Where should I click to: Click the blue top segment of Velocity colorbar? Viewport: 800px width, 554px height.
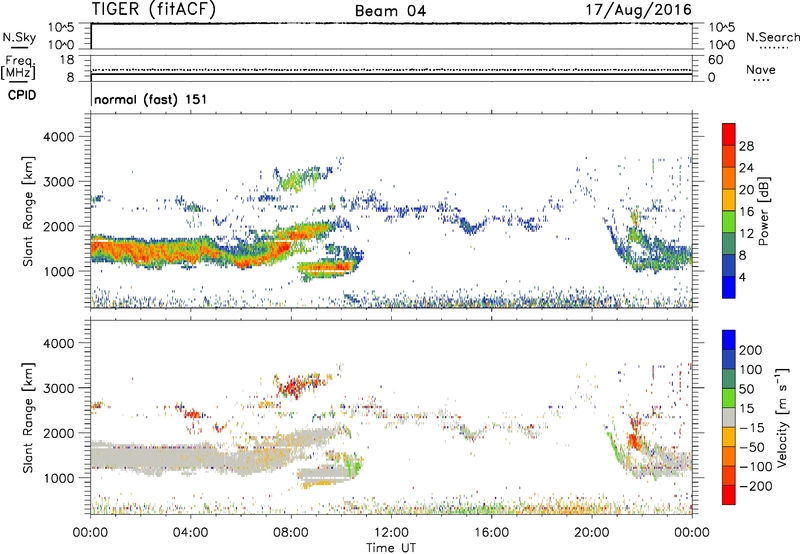click(x=729, y=340)
